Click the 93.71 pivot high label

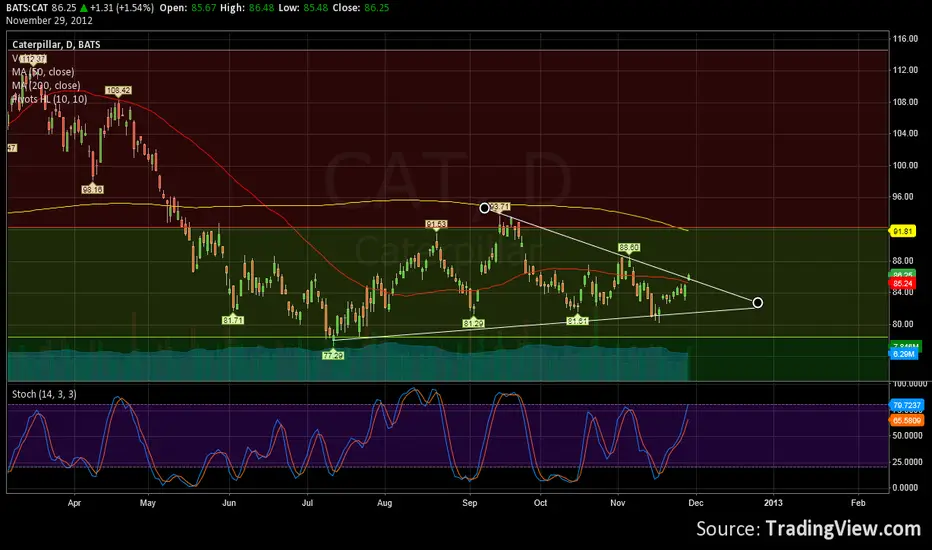[500, 207]
